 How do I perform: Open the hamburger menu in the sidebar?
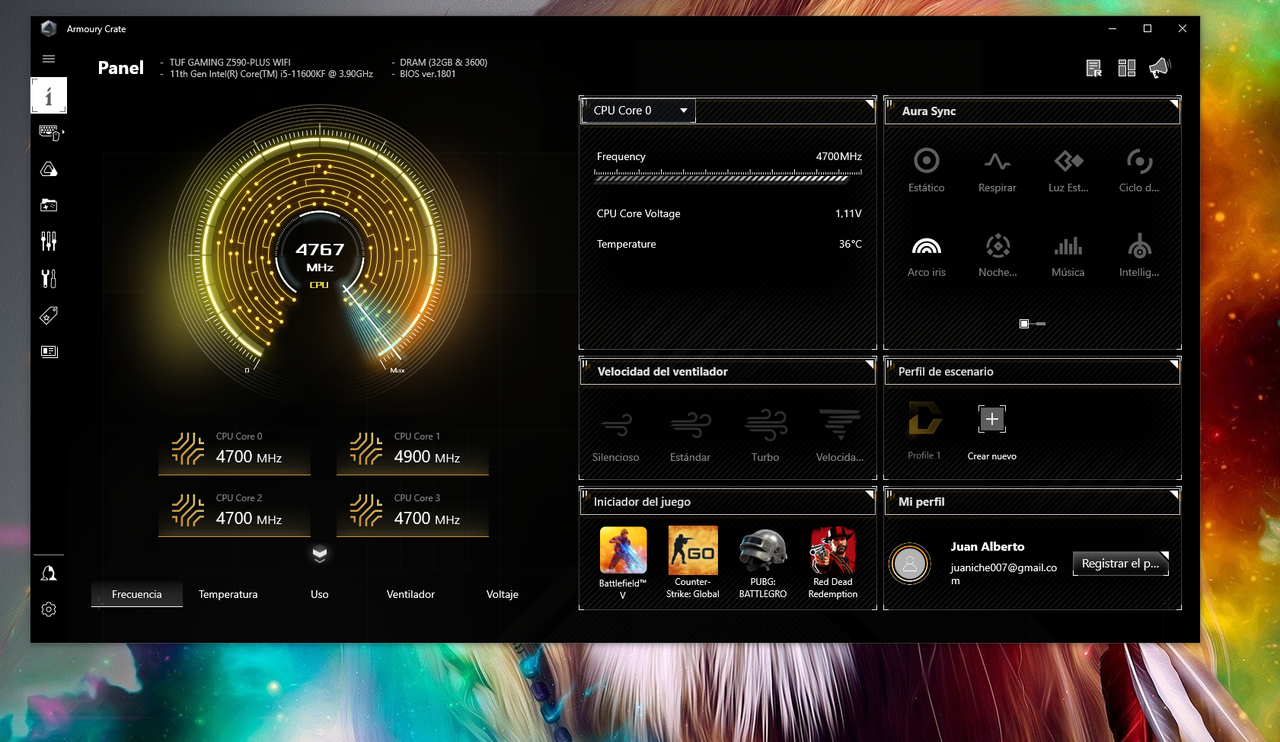pos(48,59)
